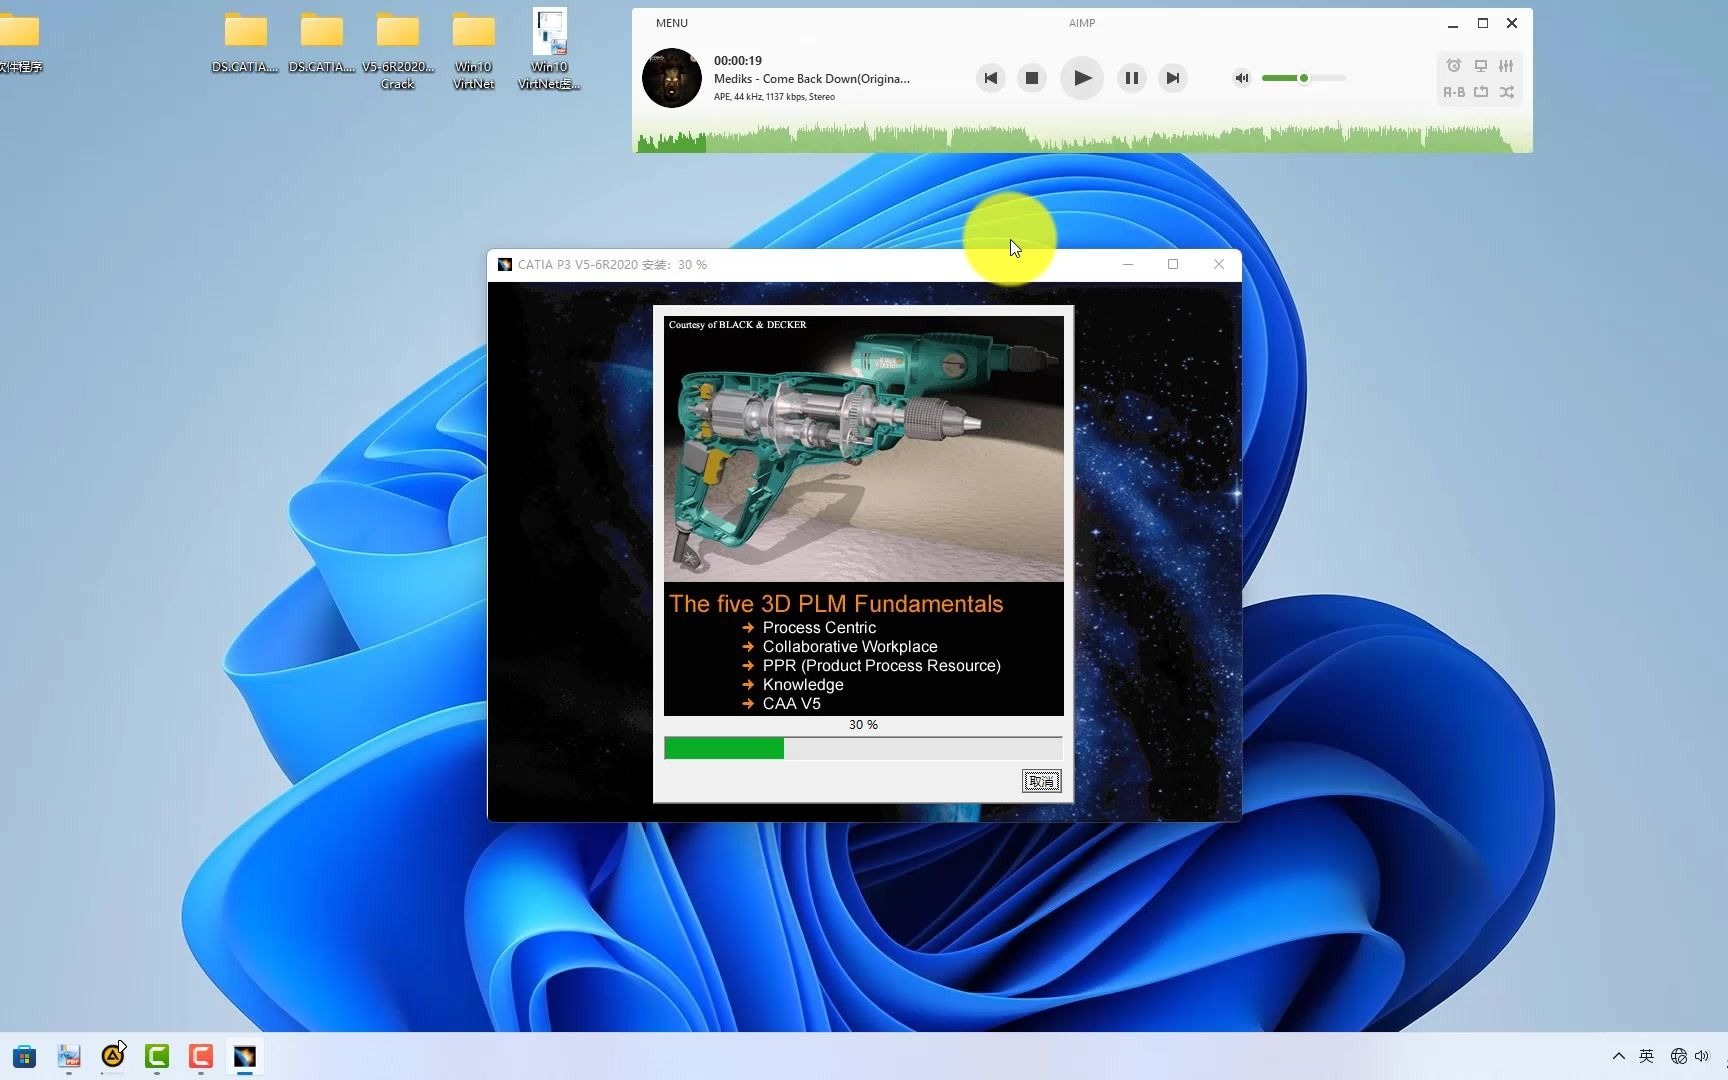Open AIMP from the taskbar
The width and height of the screenshot is (1728, 1080).
[113, 1056]
